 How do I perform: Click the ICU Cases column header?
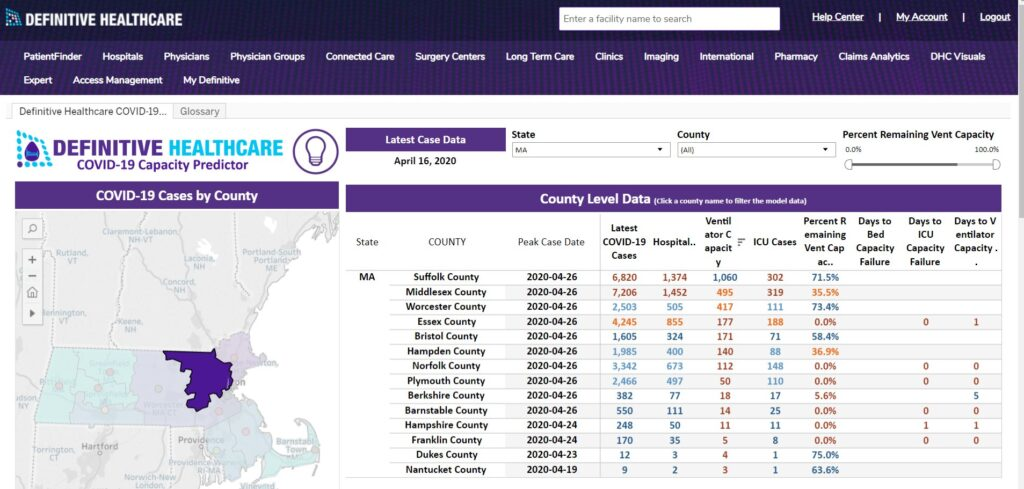[775, 242]
